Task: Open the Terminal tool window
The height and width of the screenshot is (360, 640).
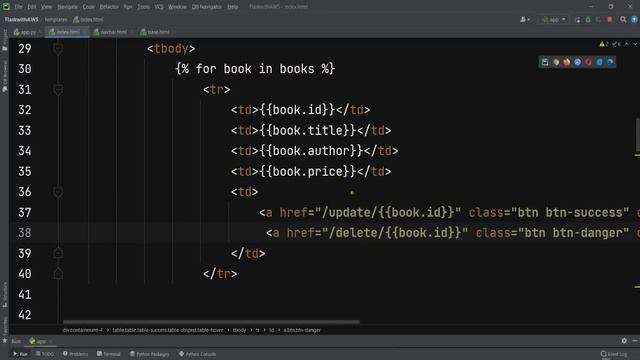Action: 109,354
